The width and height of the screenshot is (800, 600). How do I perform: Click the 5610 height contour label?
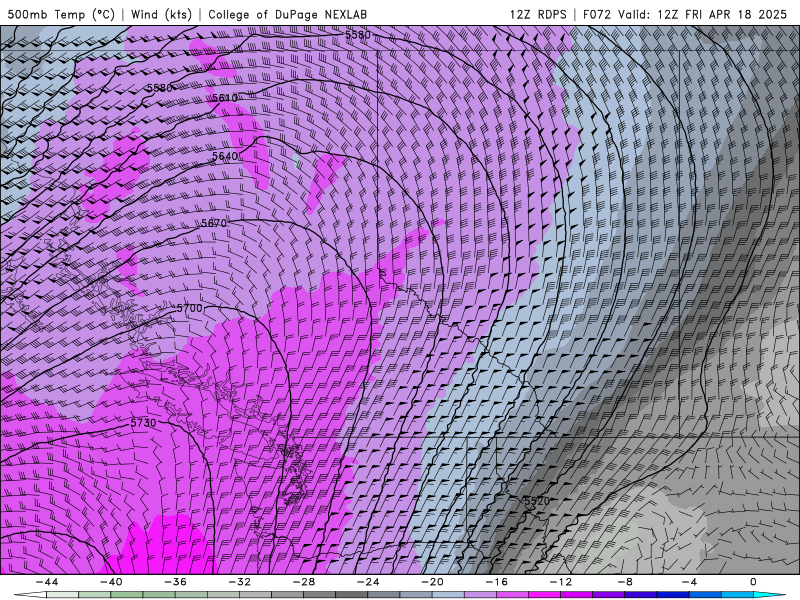pos(224,97)
